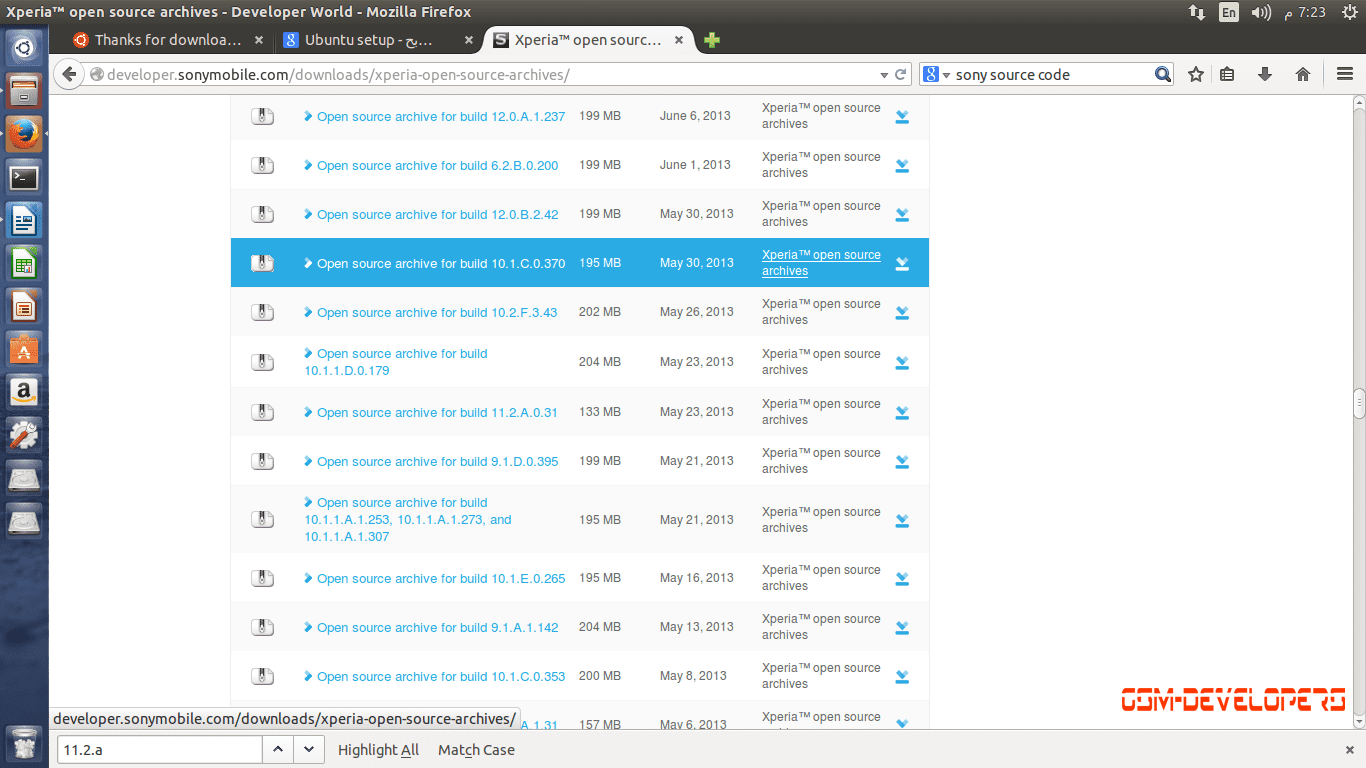The image size is (1366, 768).
Task: Open link for build 11.2.A.0.31
Action: click(437, 412)
